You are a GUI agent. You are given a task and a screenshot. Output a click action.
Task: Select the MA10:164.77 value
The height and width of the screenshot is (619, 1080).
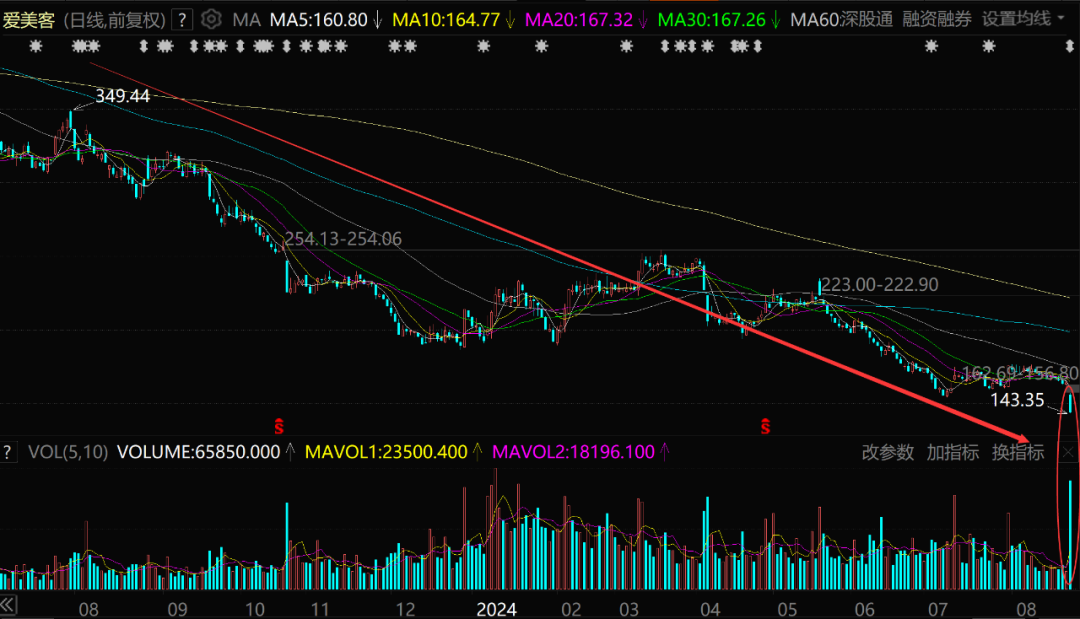coord(446,20)
